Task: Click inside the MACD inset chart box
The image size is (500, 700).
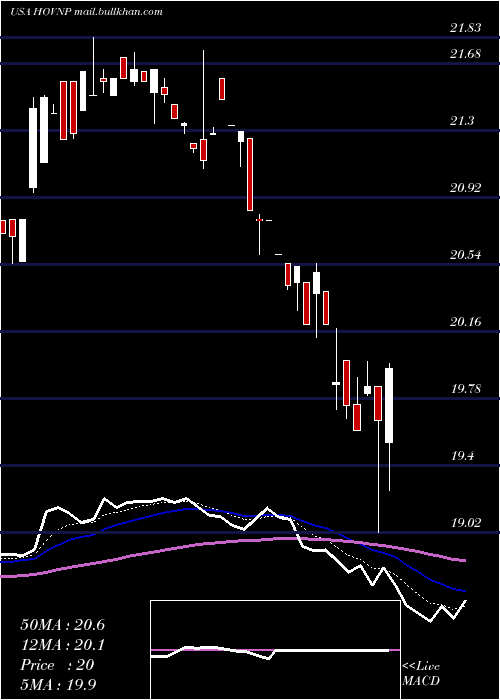Action: (x=275, y=650)
